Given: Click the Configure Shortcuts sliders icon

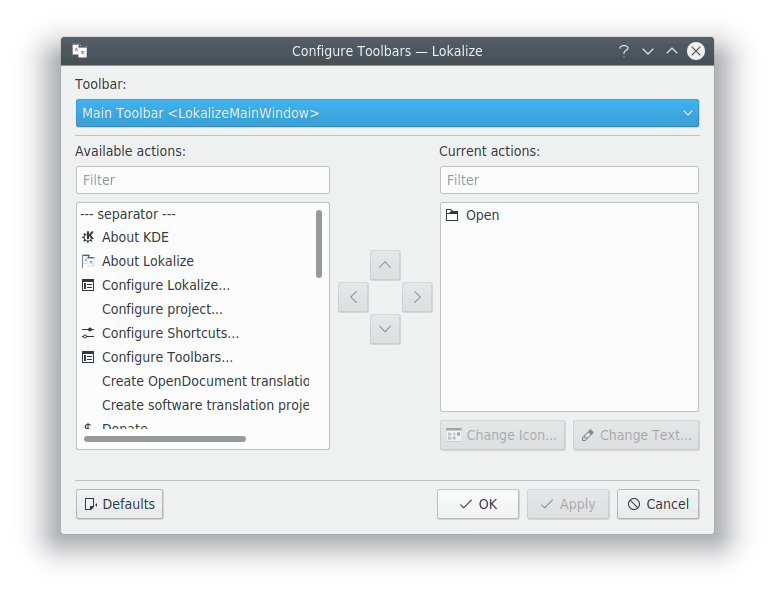Looking at the screenshot, I should tap(88, 333).
